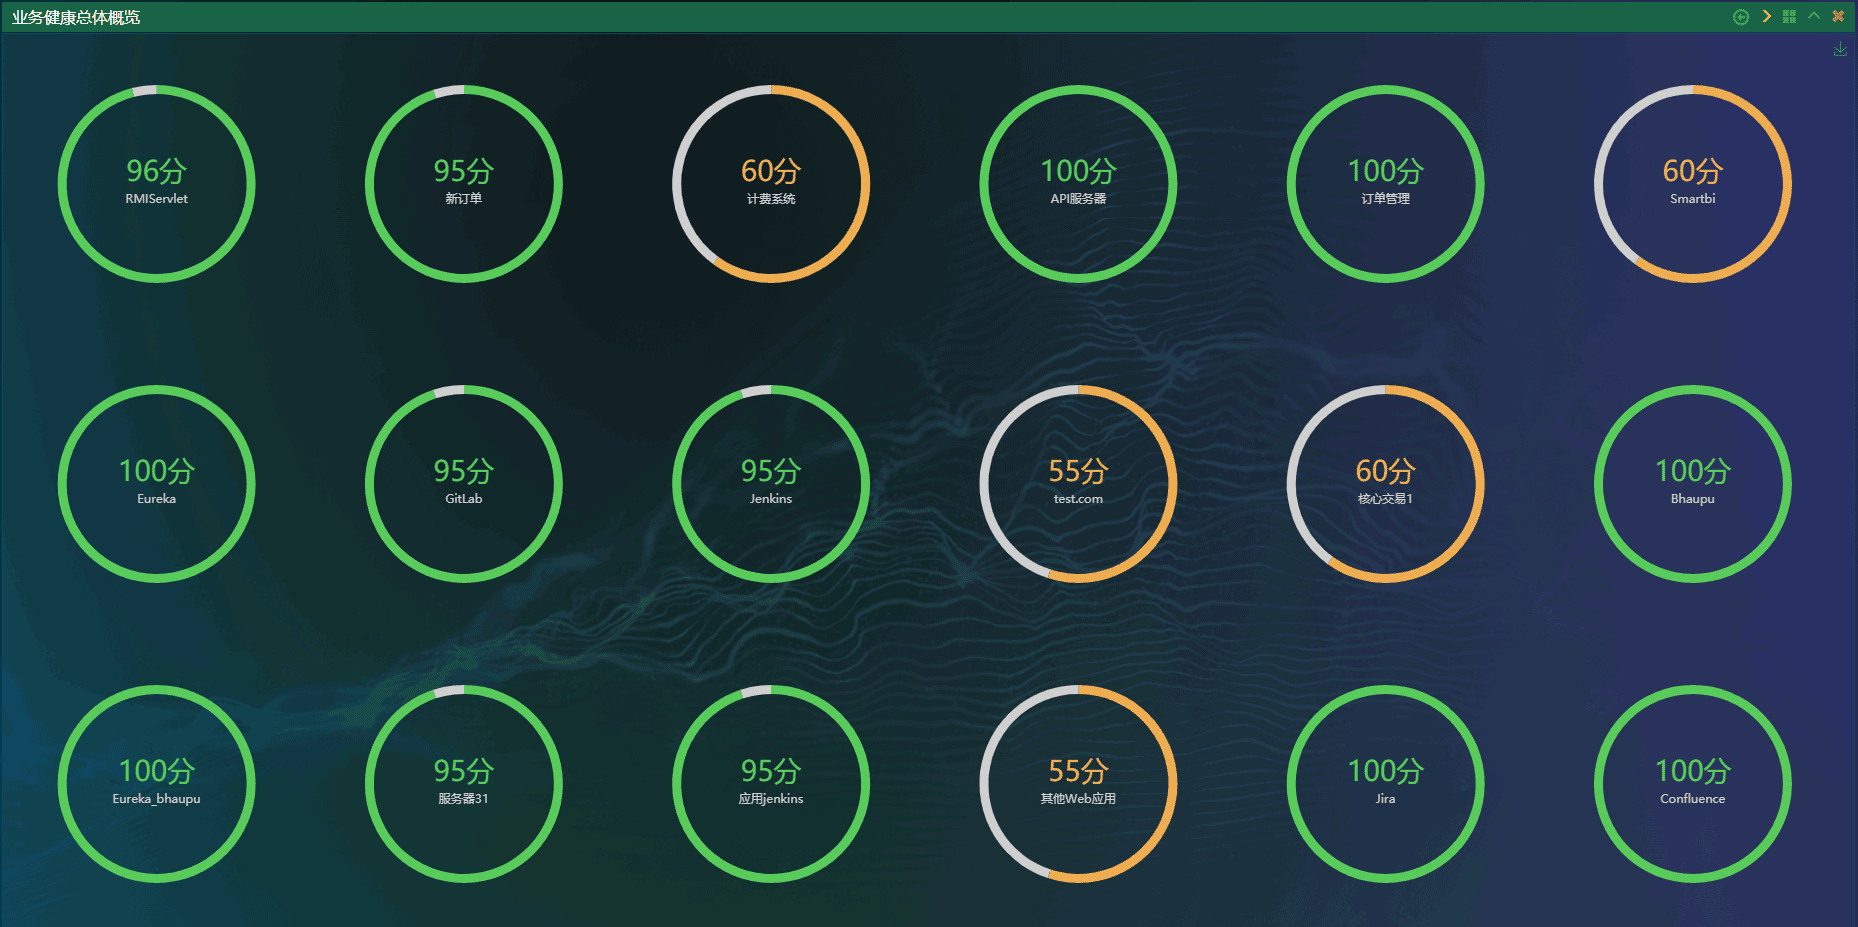The width and height of the screenshot is (1858, 927).
Task: Open the 应用jenkins 95分 gauge
Action: (x=771, y=784)
